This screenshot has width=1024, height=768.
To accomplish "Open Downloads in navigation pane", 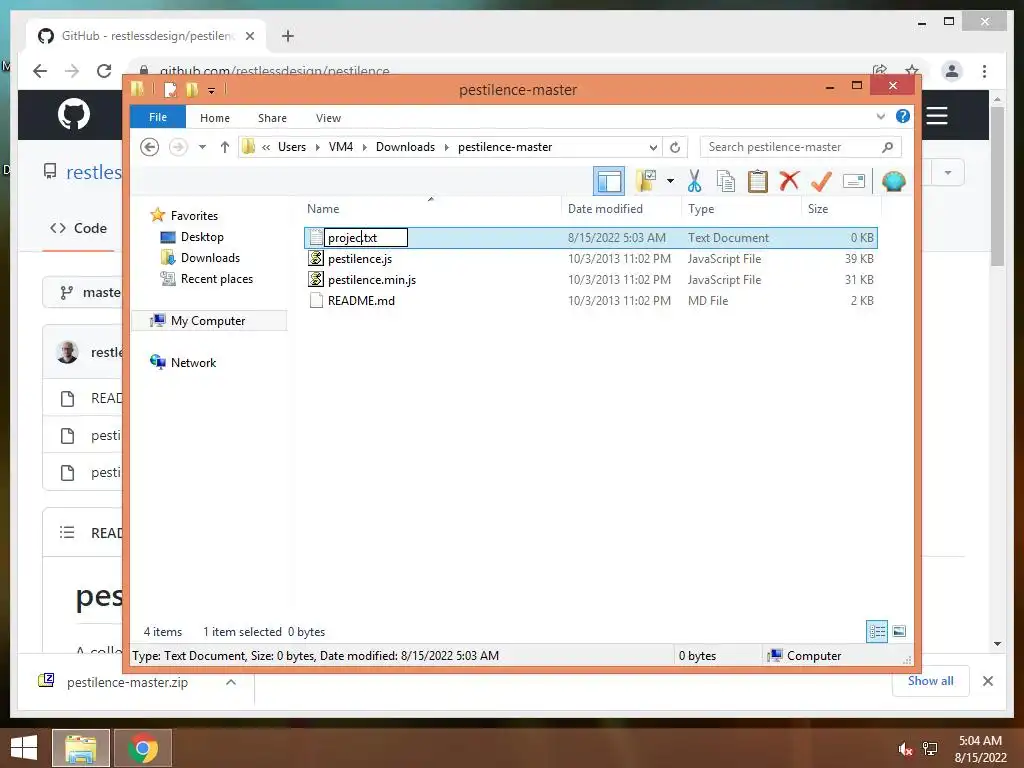I will (210, 257).
